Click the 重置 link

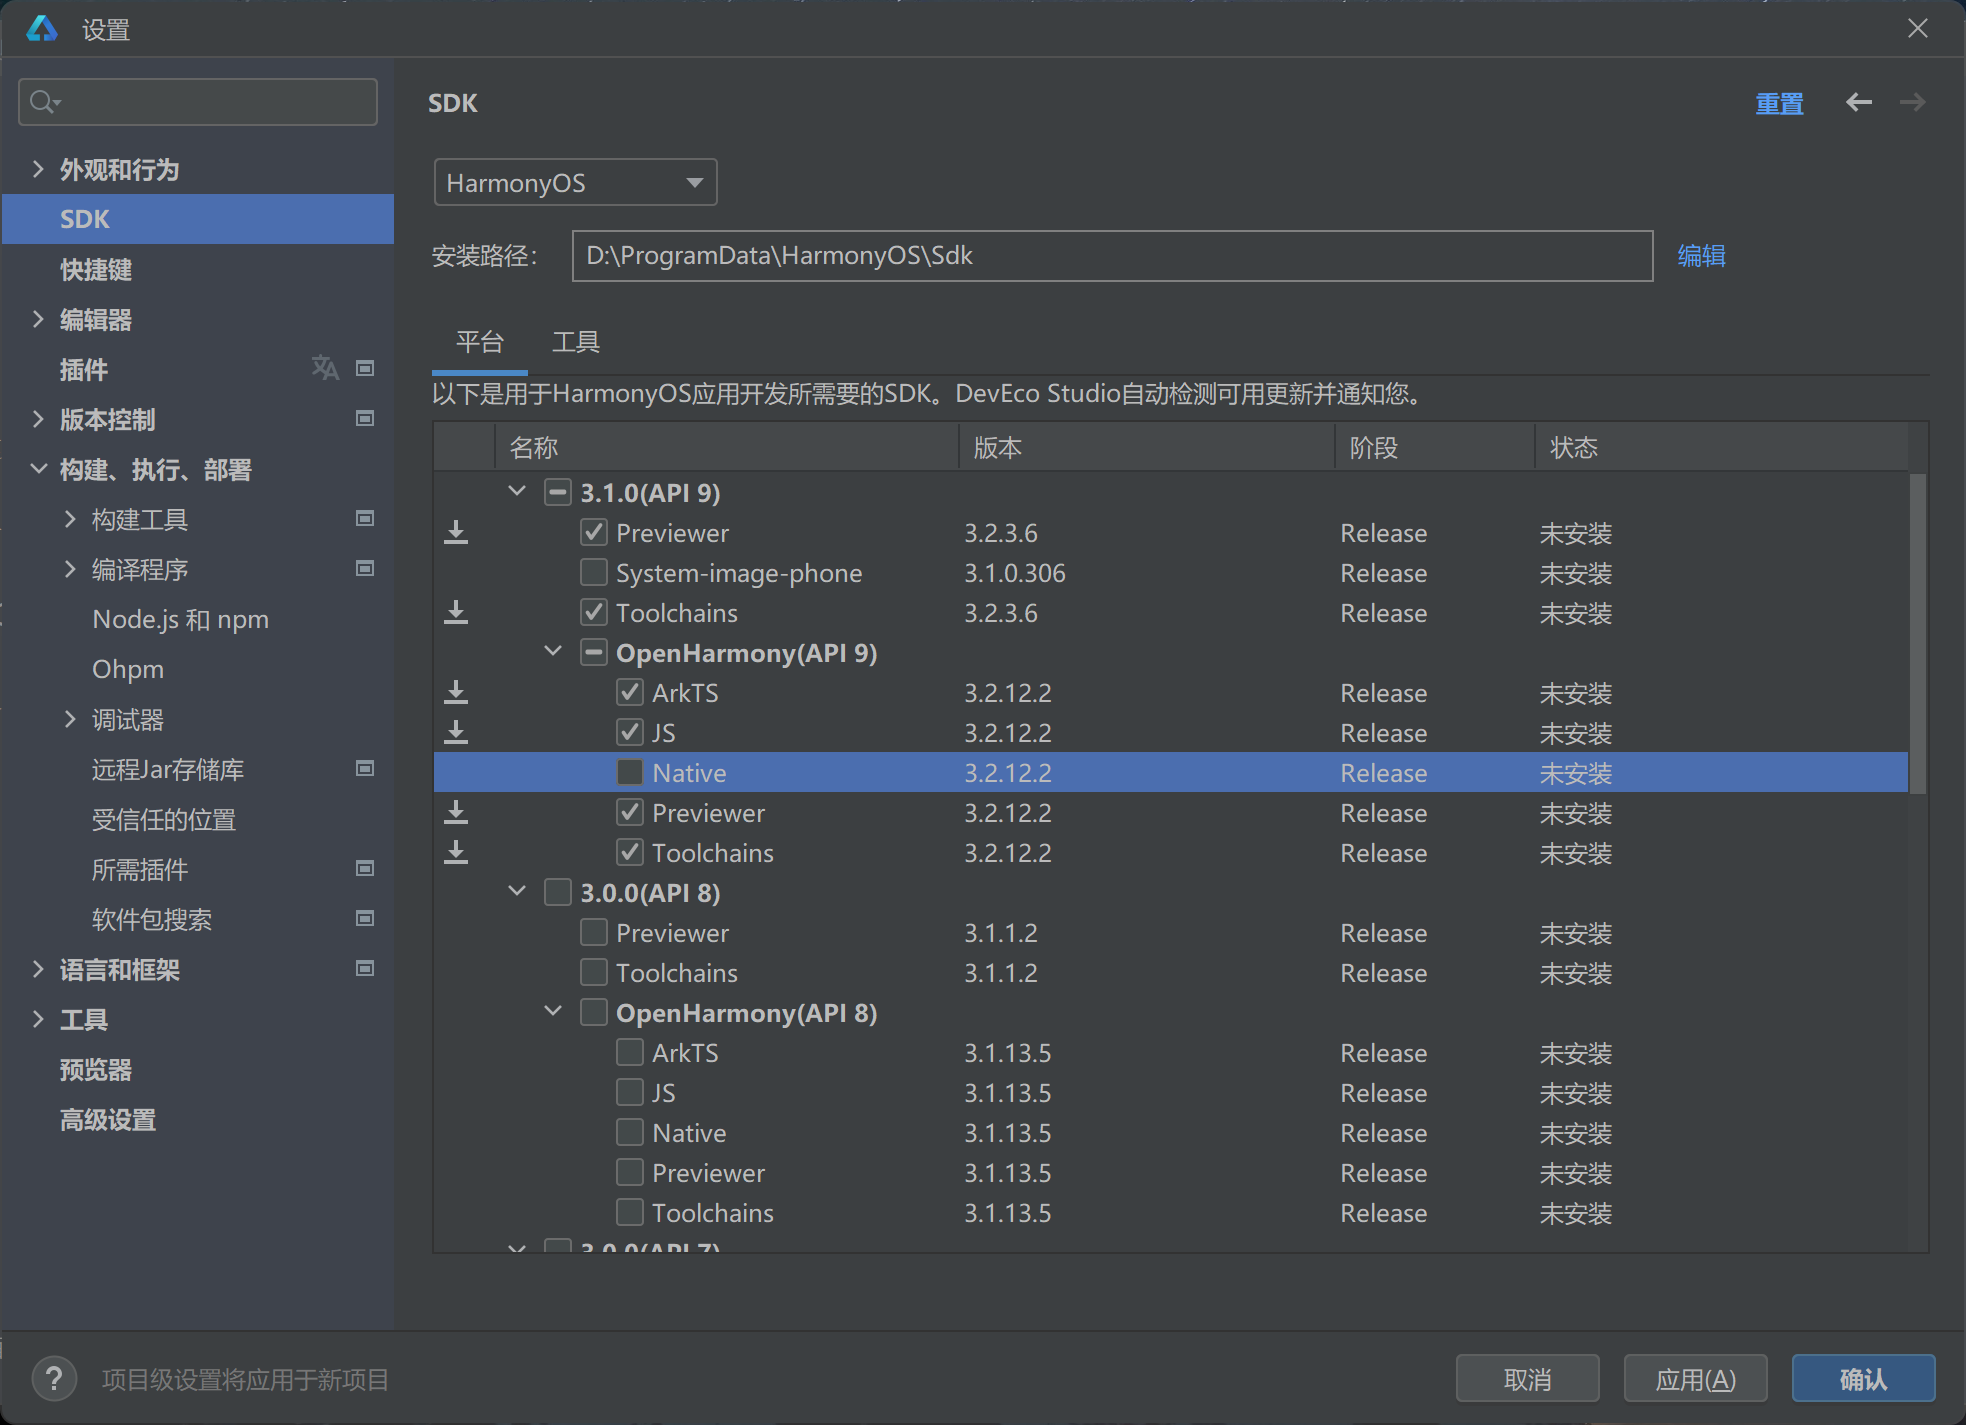[x=1779, y=103]
